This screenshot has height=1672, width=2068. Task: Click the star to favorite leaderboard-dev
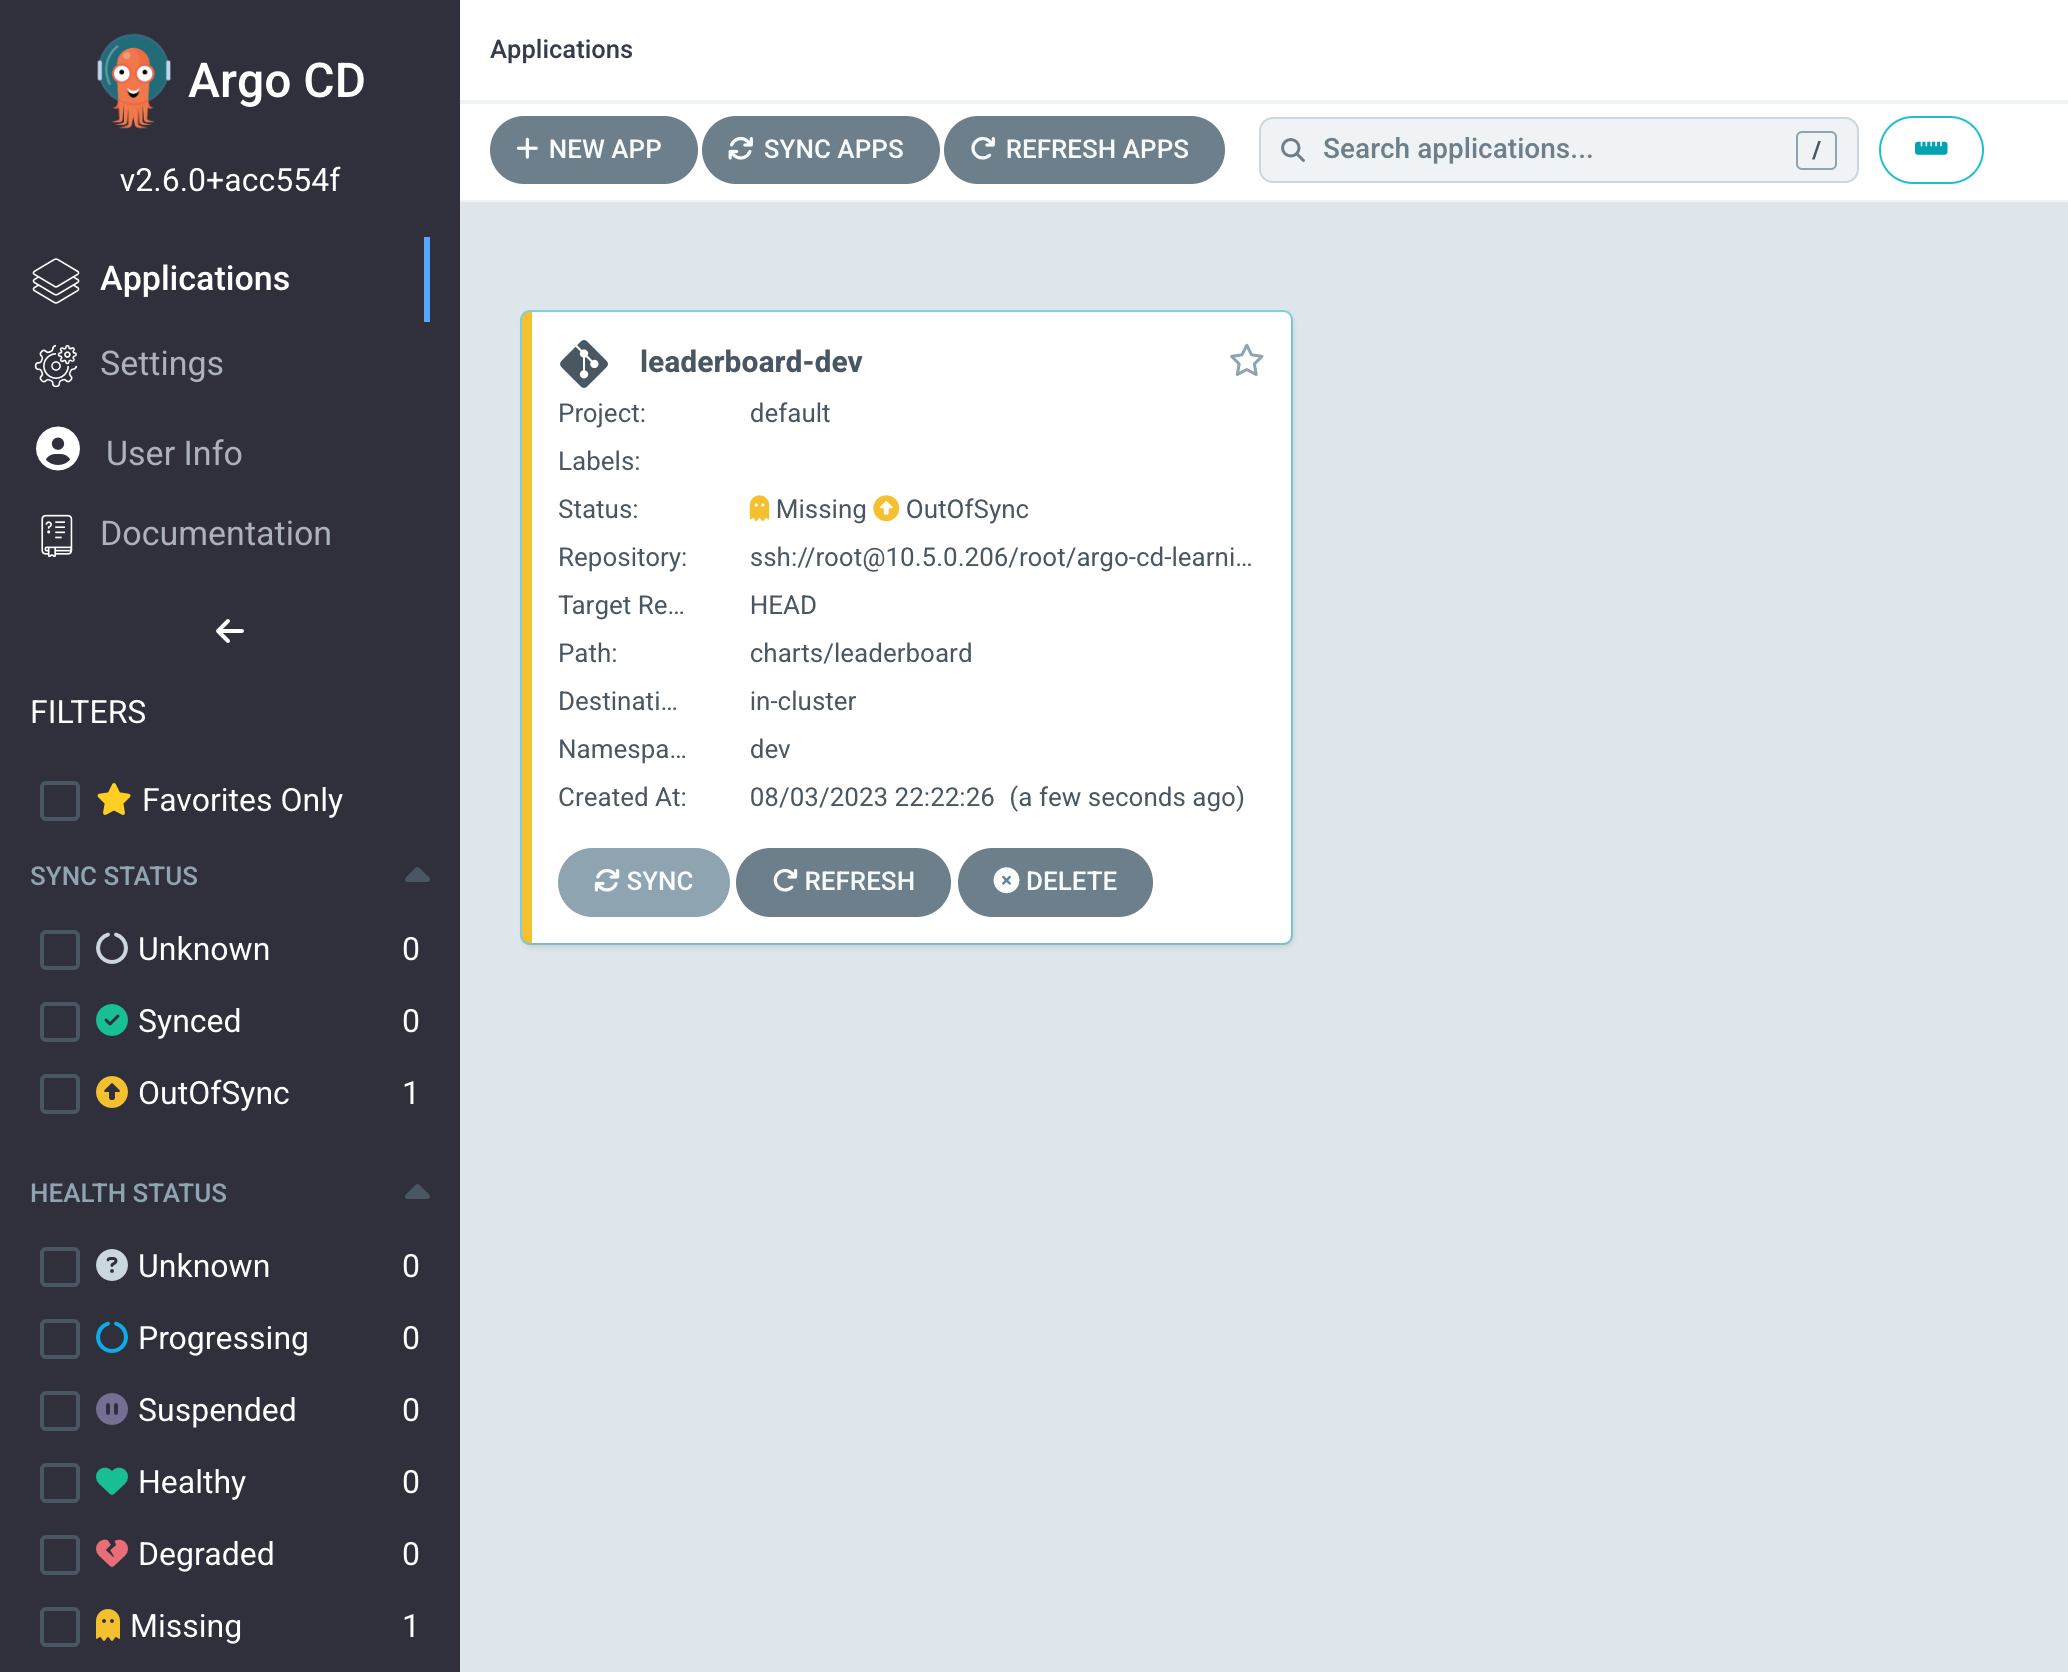point(1246,360)
